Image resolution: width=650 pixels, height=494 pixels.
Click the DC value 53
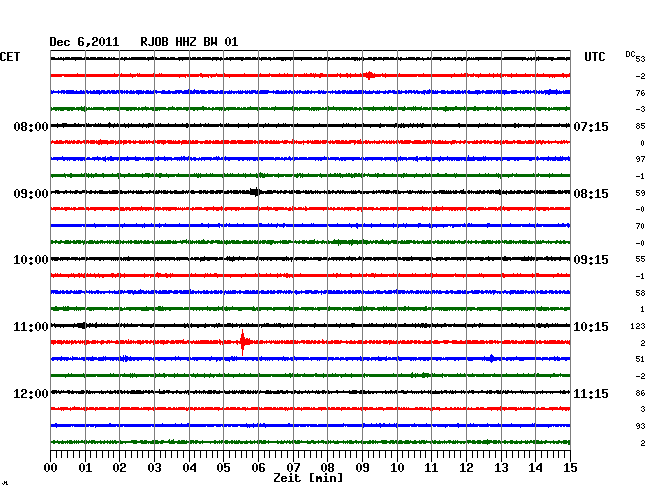coord(640,59)
